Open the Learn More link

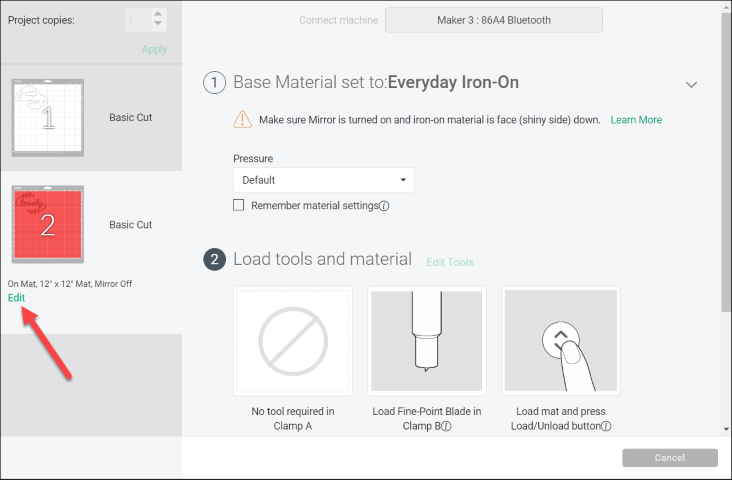[x=636, y=120]
